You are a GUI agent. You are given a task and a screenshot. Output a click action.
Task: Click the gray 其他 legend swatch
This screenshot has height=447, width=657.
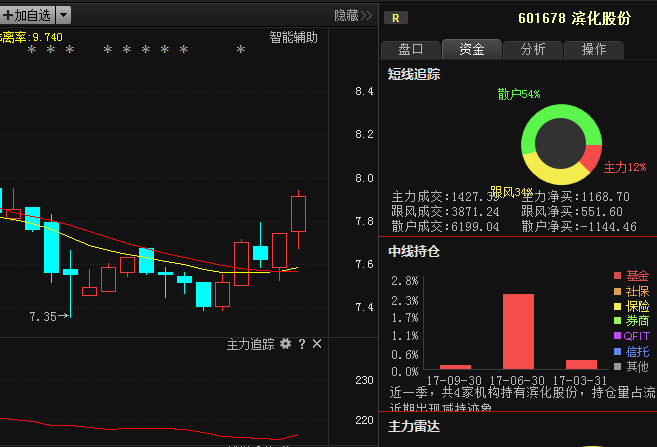click(617, 367)
